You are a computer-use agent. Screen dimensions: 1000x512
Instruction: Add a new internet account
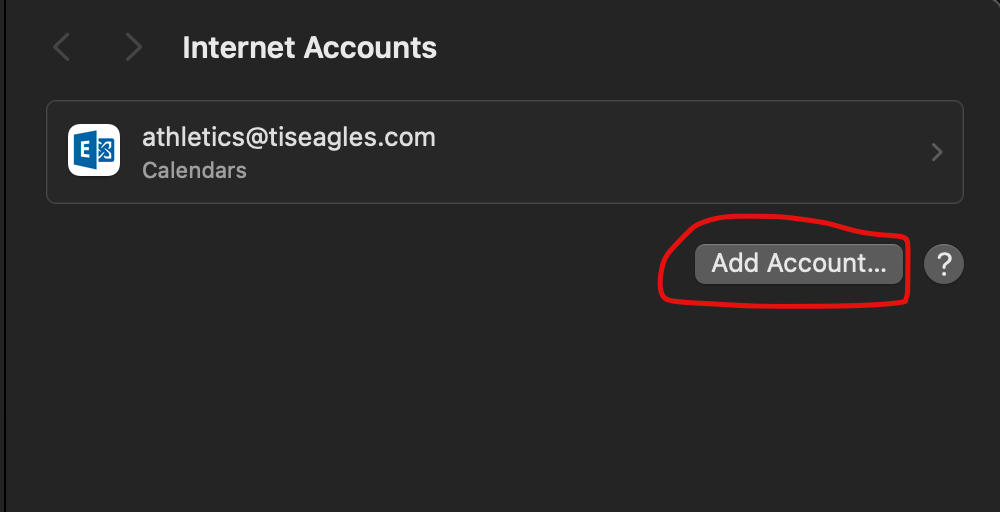(x=798, y=264)
